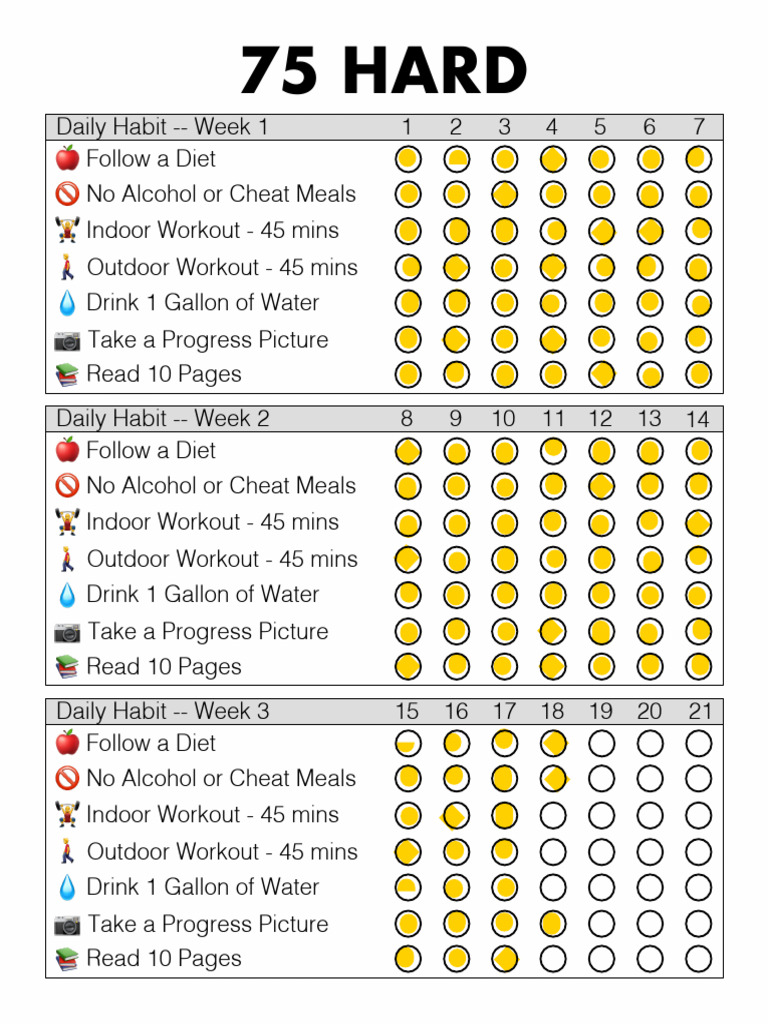Image resolution: width=768 pixels, height=1024 pixels.
Task: Mark Indoor Workout circle for day 18
Action: (x=553, y=815)
